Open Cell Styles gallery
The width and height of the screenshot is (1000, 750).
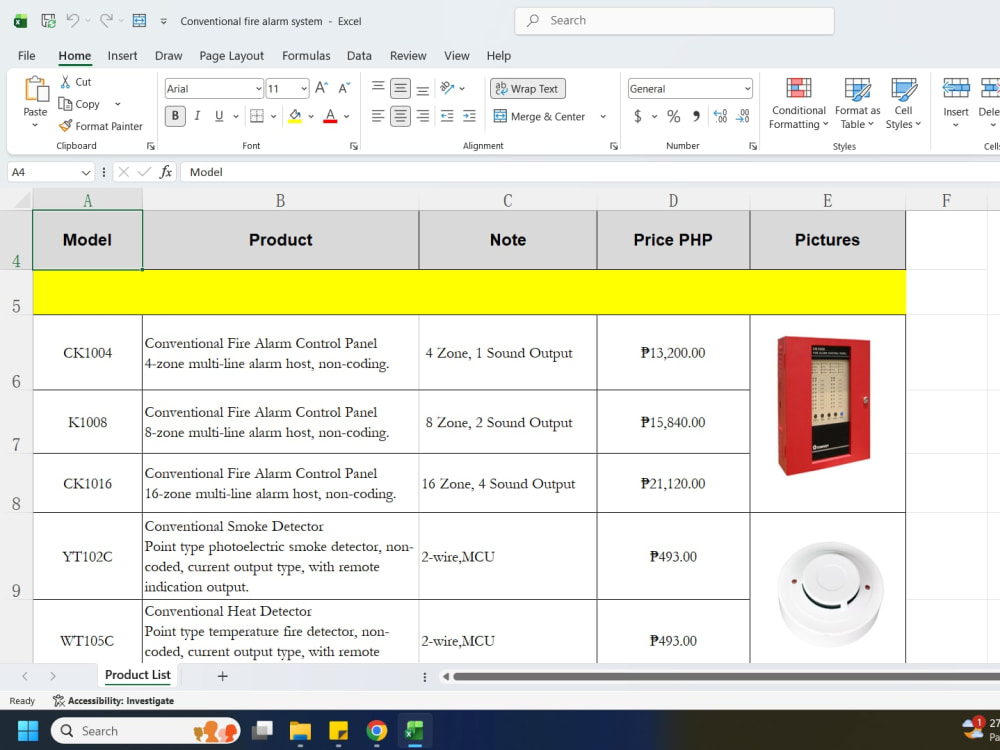tap(903, 103)
